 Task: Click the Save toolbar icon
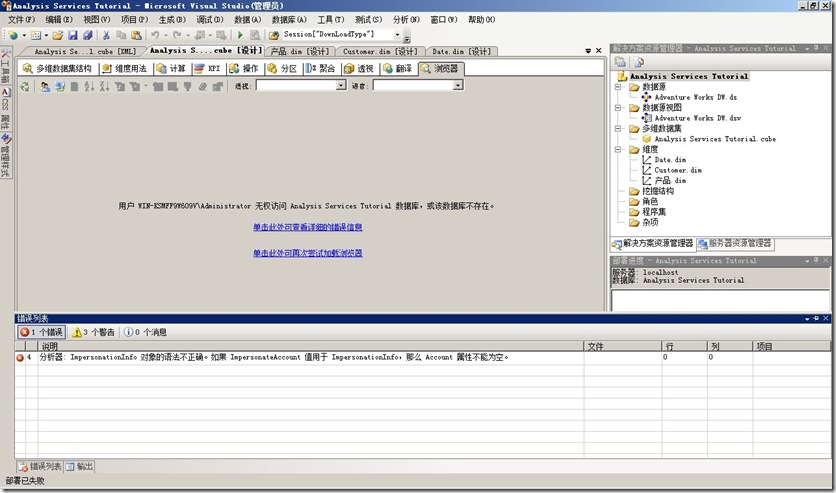73,35
